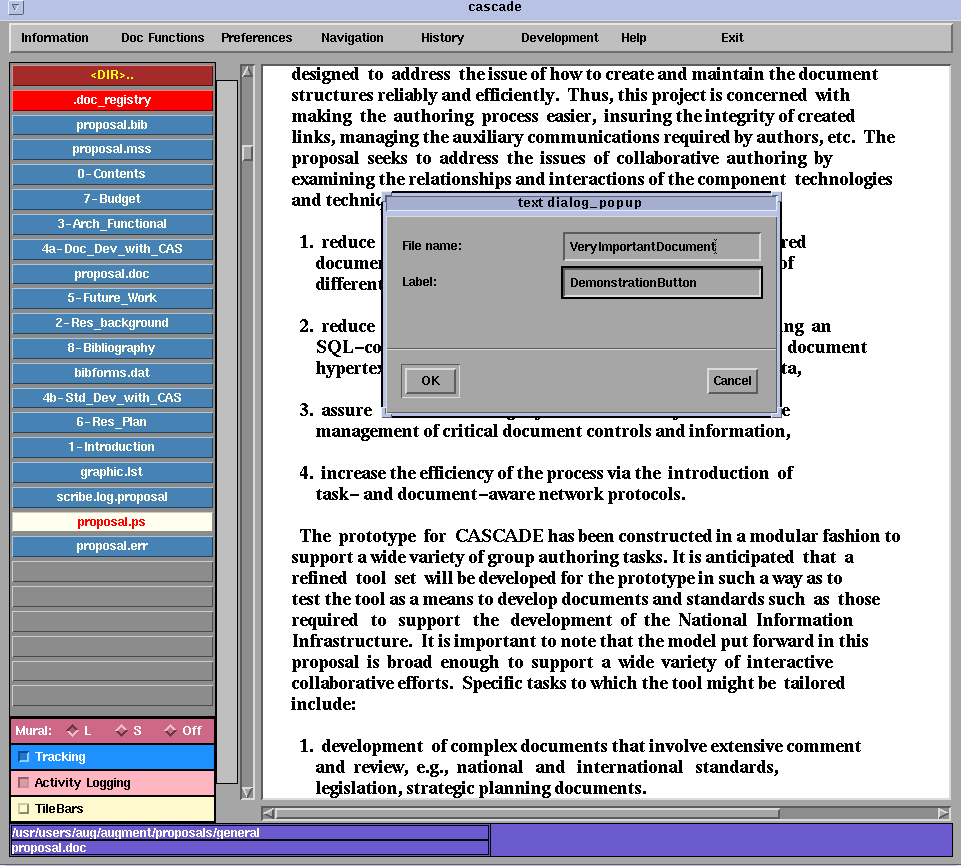The width and height of the screenshot is (961, 866).
Task: Click the scroll down arrow of document pane
Action: 248,793
